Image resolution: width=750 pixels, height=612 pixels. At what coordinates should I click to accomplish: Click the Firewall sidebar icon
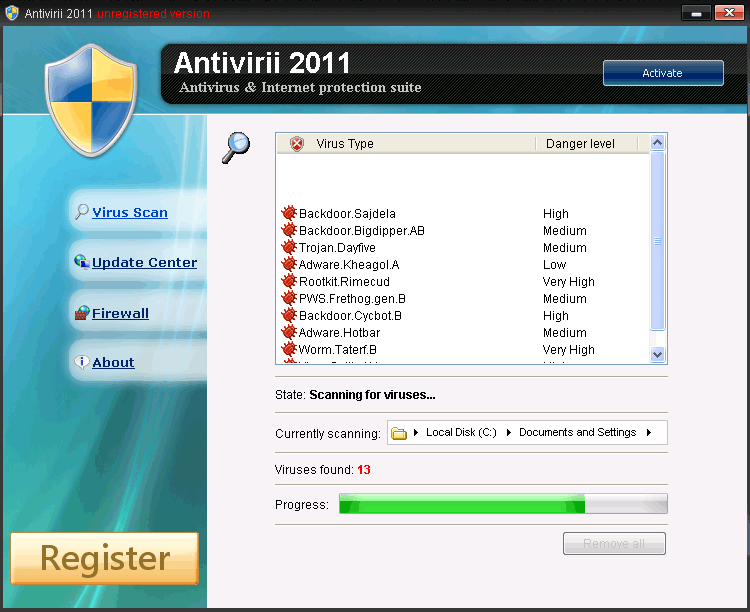[x=82, y=313]
